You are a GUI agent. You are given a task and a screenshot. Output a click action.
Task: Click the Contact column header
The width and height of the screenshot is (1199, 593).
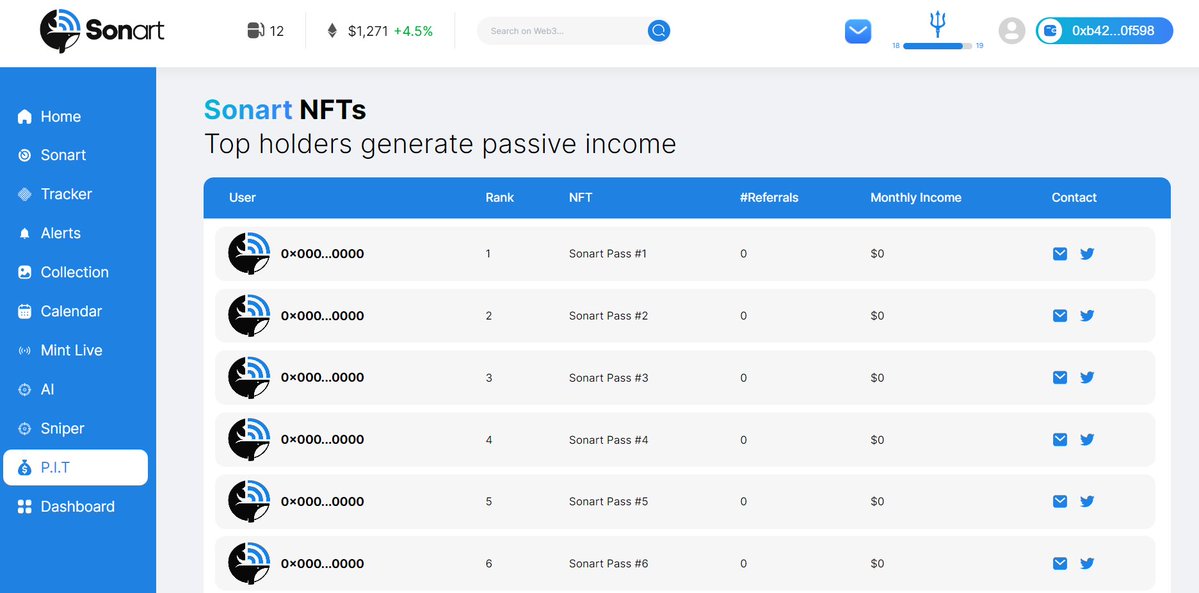1074,197
